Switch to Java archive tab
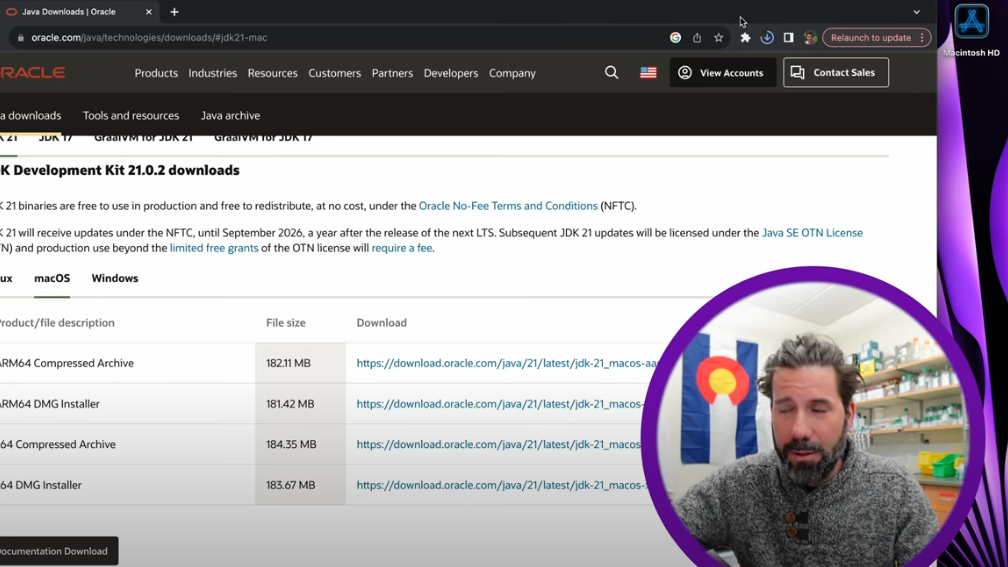1008x567 pixels. 230,116
